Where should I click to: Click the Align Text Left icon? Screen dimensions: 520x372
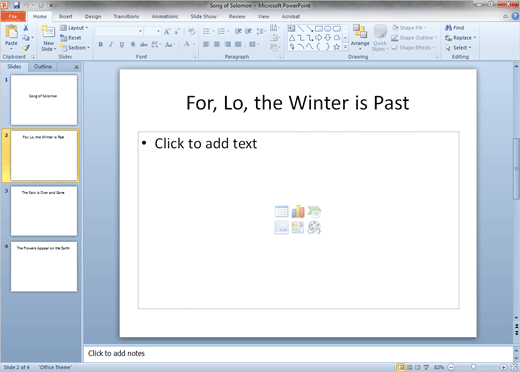pyautogui.click(x=206, y=44)
